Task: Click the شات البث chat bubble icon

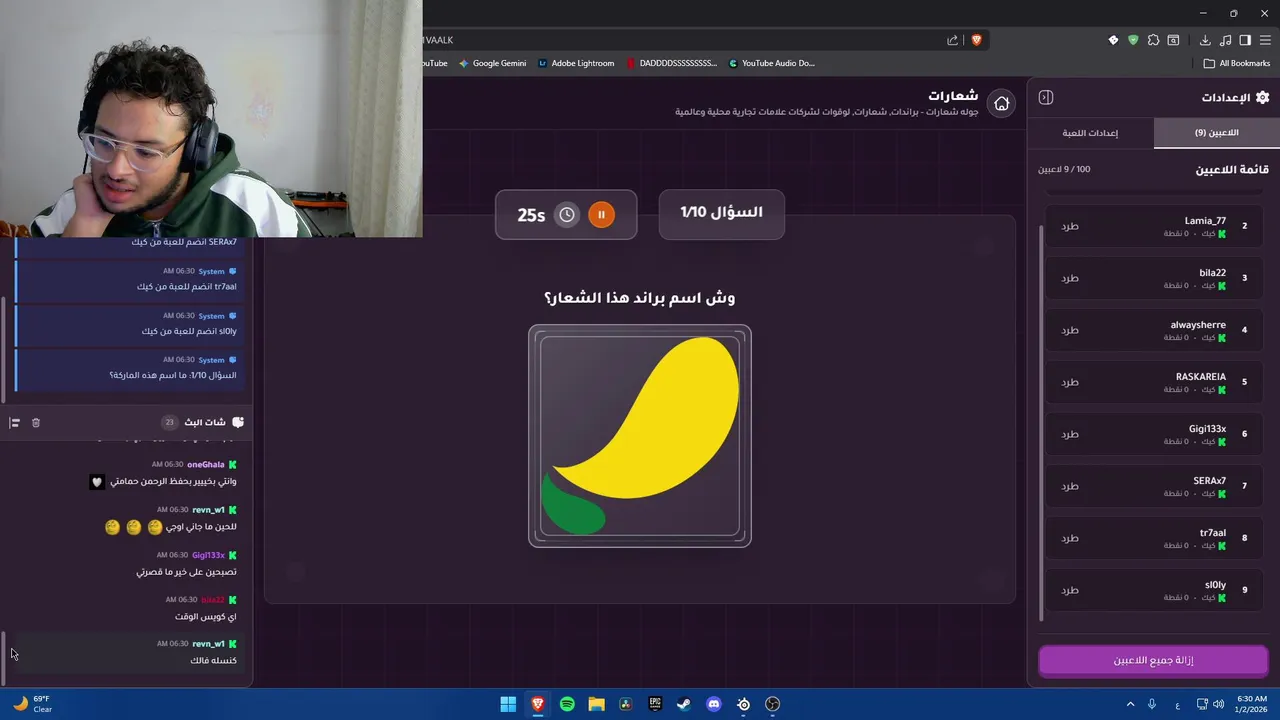Action: coord(237,423)
